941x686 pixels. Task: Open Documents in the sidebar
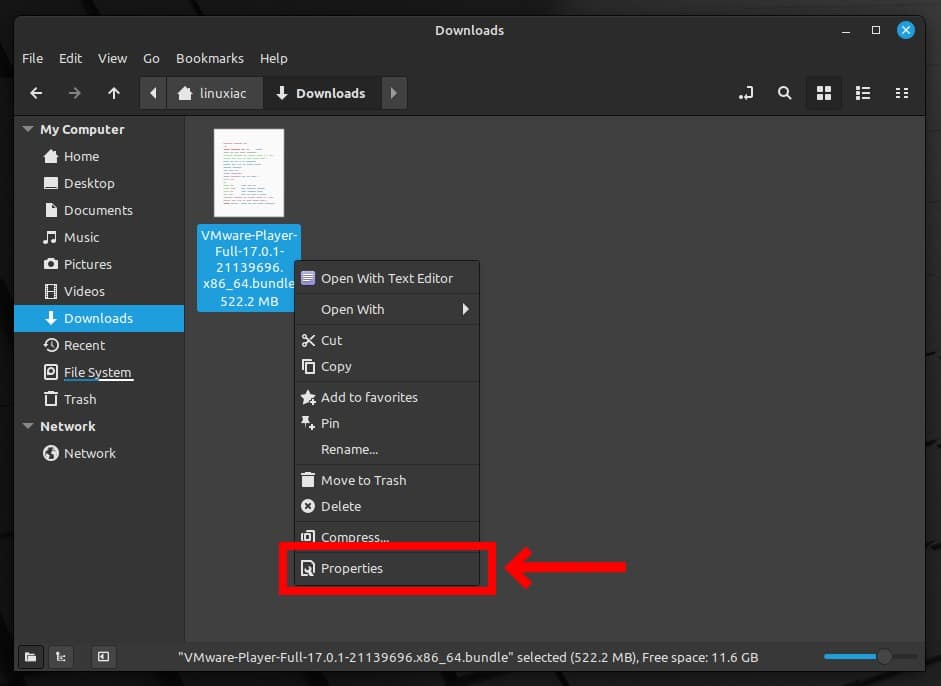coord(99,210)
